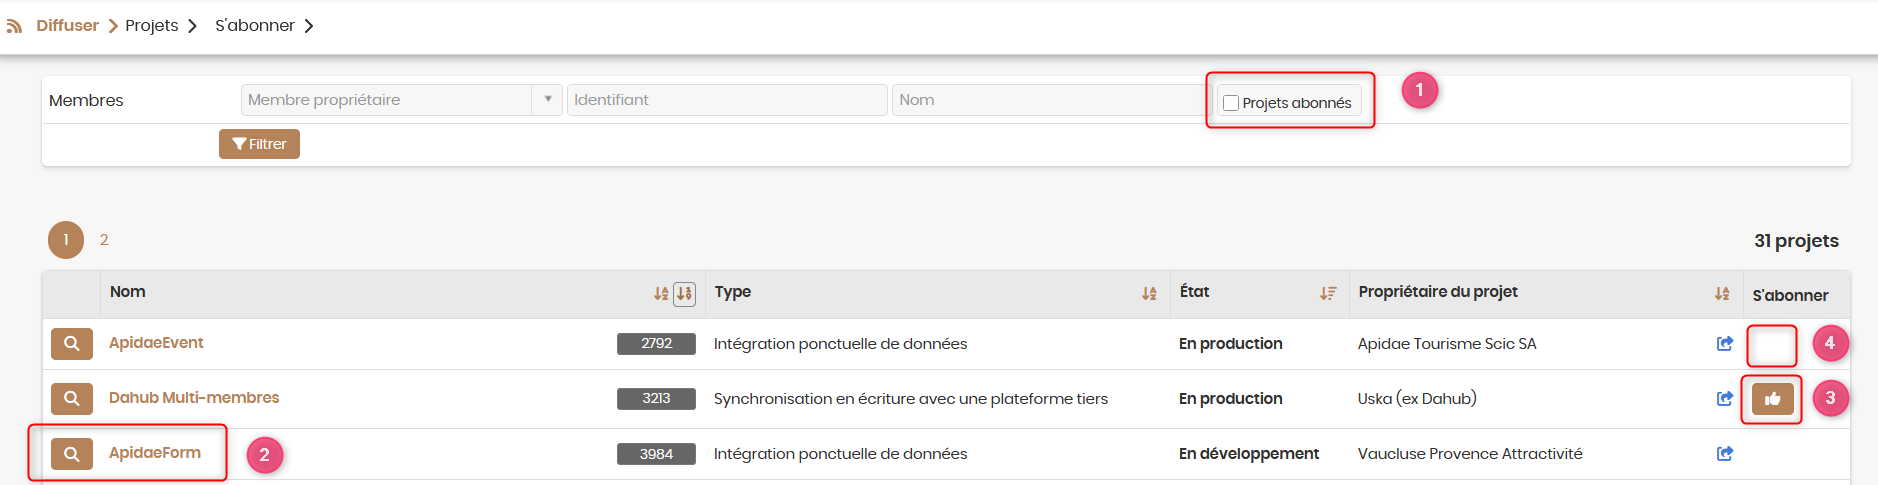The height and width of the screenshot is (485, 1878).
Task: Open the Dahub Multi-membres magnifier button
Action: coord(72,398)
